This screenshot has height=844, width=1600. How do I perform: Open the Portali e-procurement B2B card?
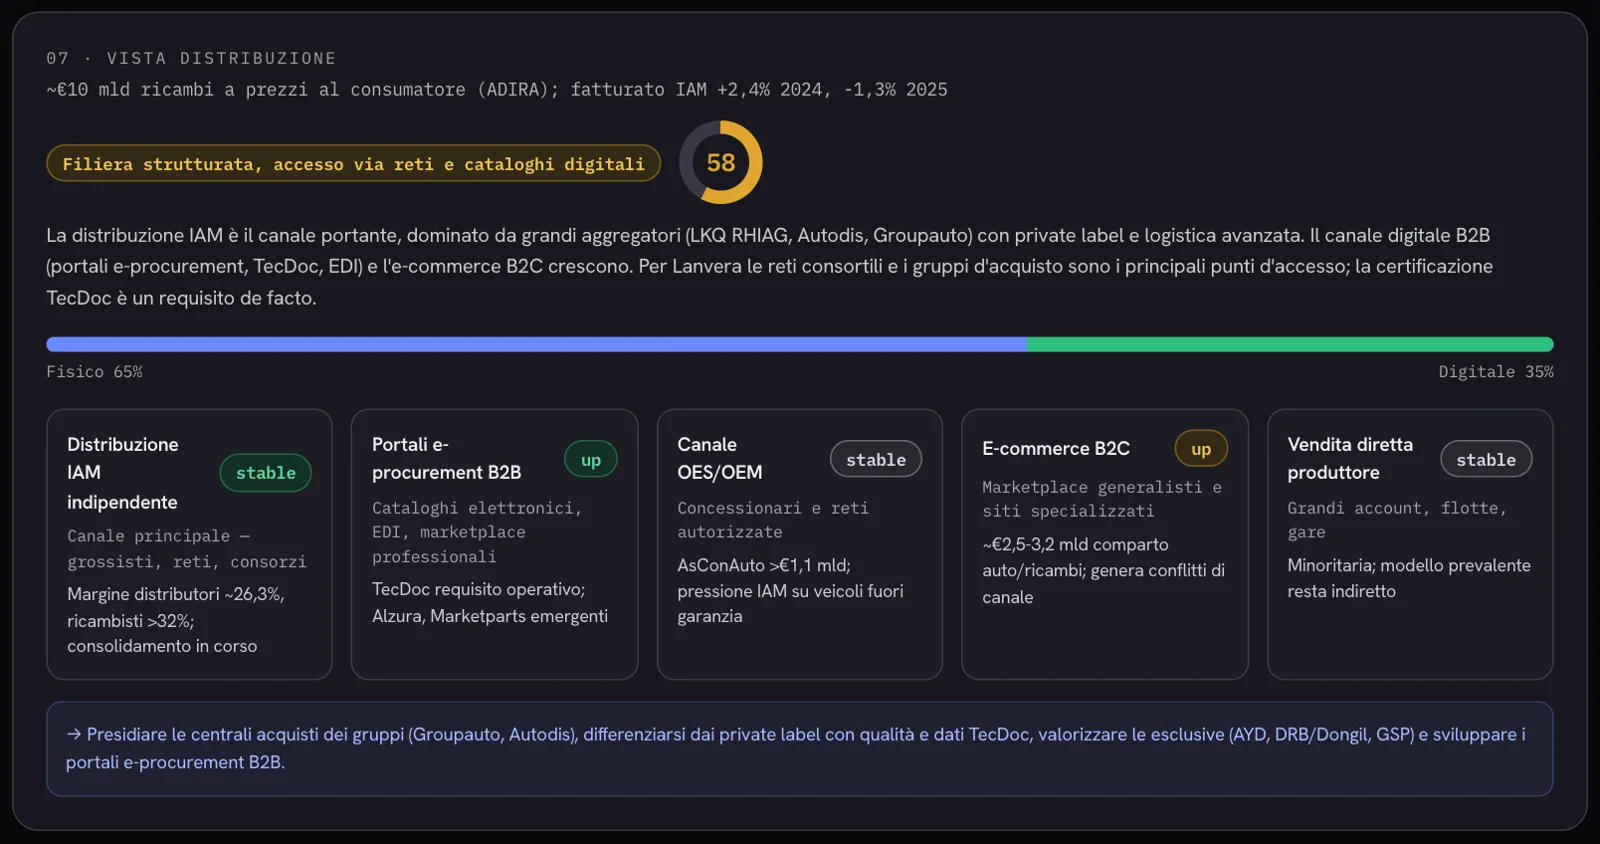click(494, 544)
